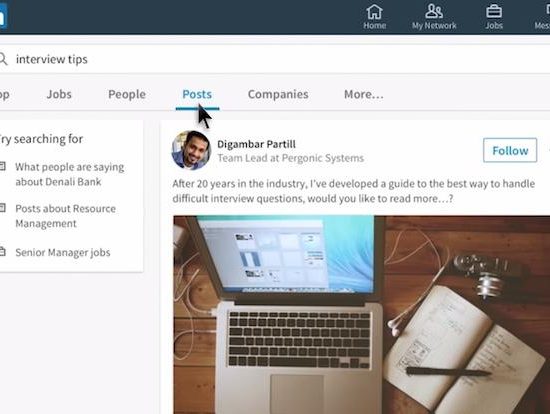Select the Posts search tab
550x414 pixels.
coord(197,94)
